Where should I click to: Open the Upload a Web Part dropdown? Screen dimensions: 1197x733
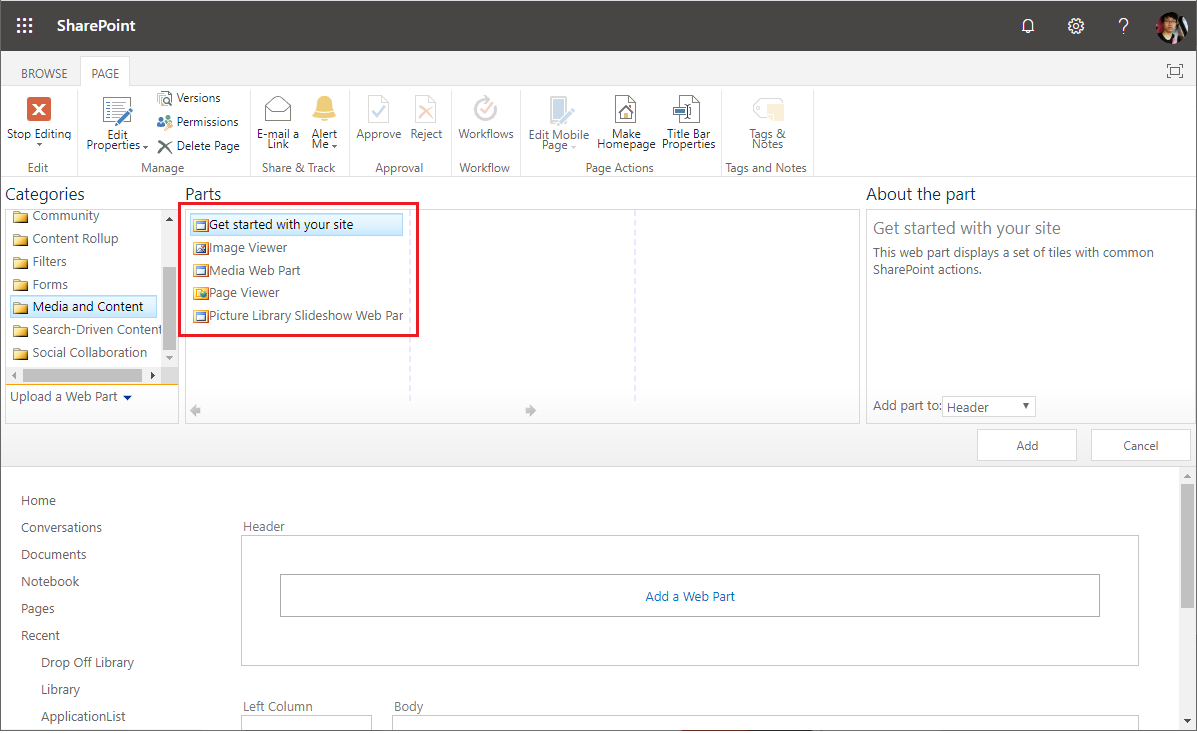[x=71, y=397]
